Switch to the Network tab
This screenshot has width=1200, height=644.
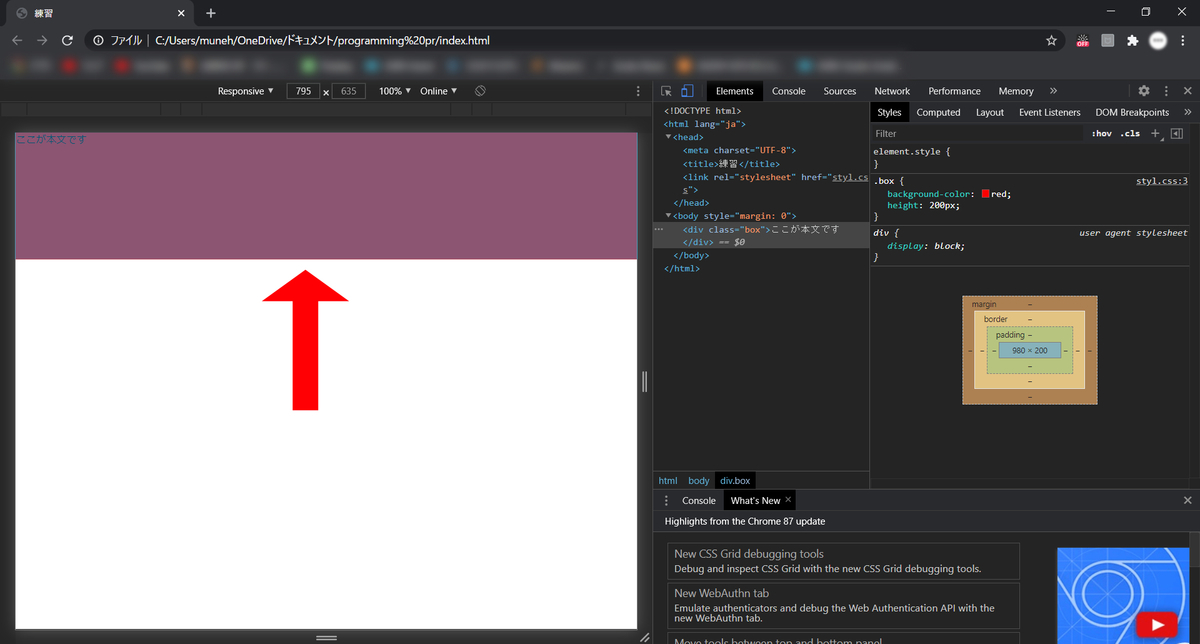click(892, 91)
